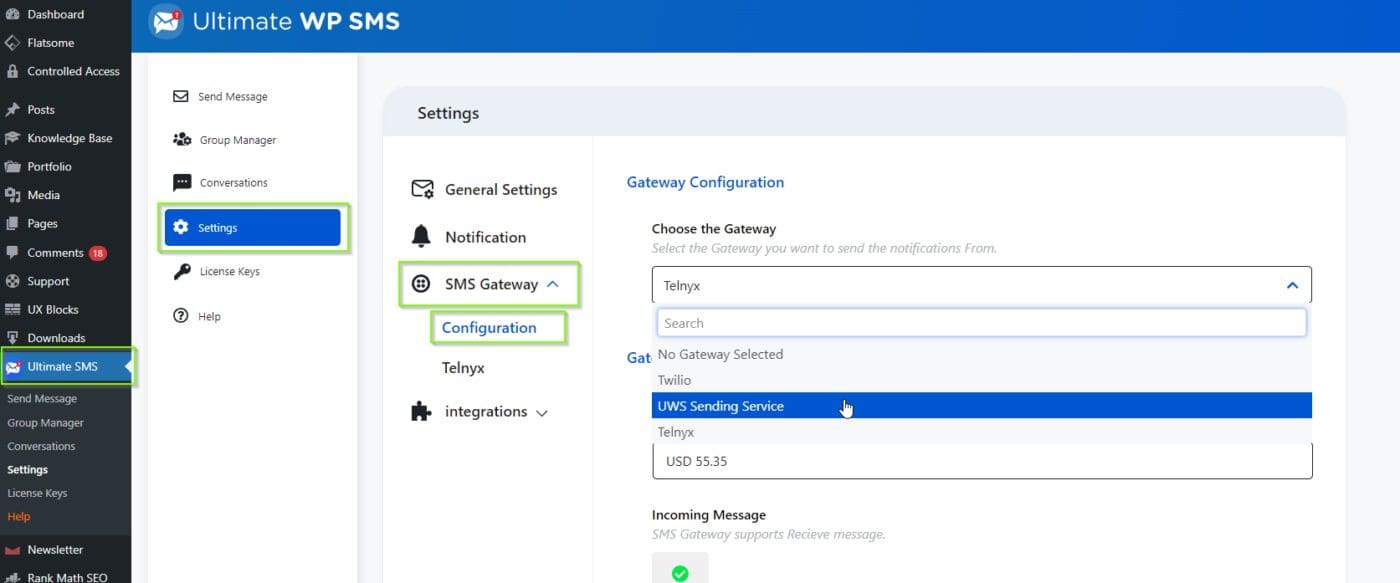Open Conversations in plugin menu
The image size is (1400, 583).
[x=234, y=183]
